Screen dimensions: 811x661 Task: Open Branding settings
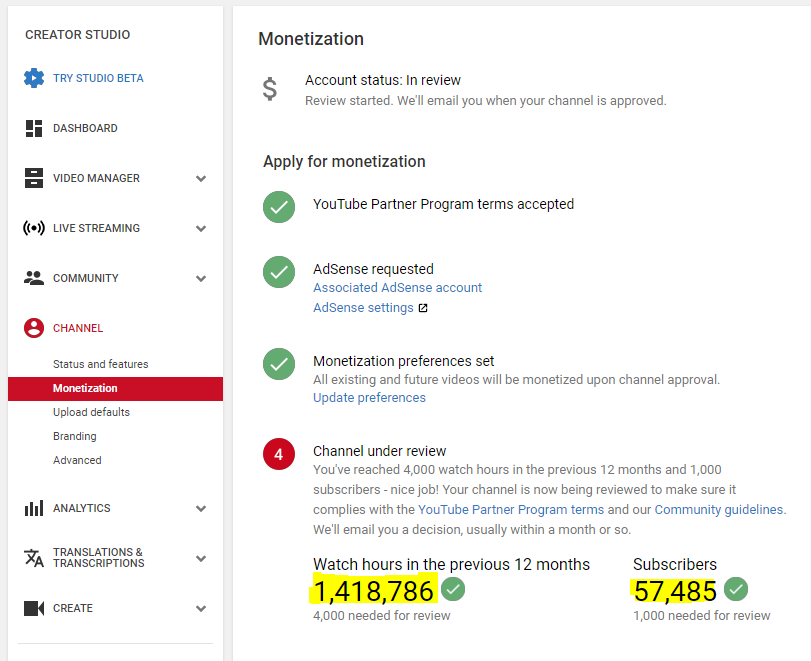74,436
